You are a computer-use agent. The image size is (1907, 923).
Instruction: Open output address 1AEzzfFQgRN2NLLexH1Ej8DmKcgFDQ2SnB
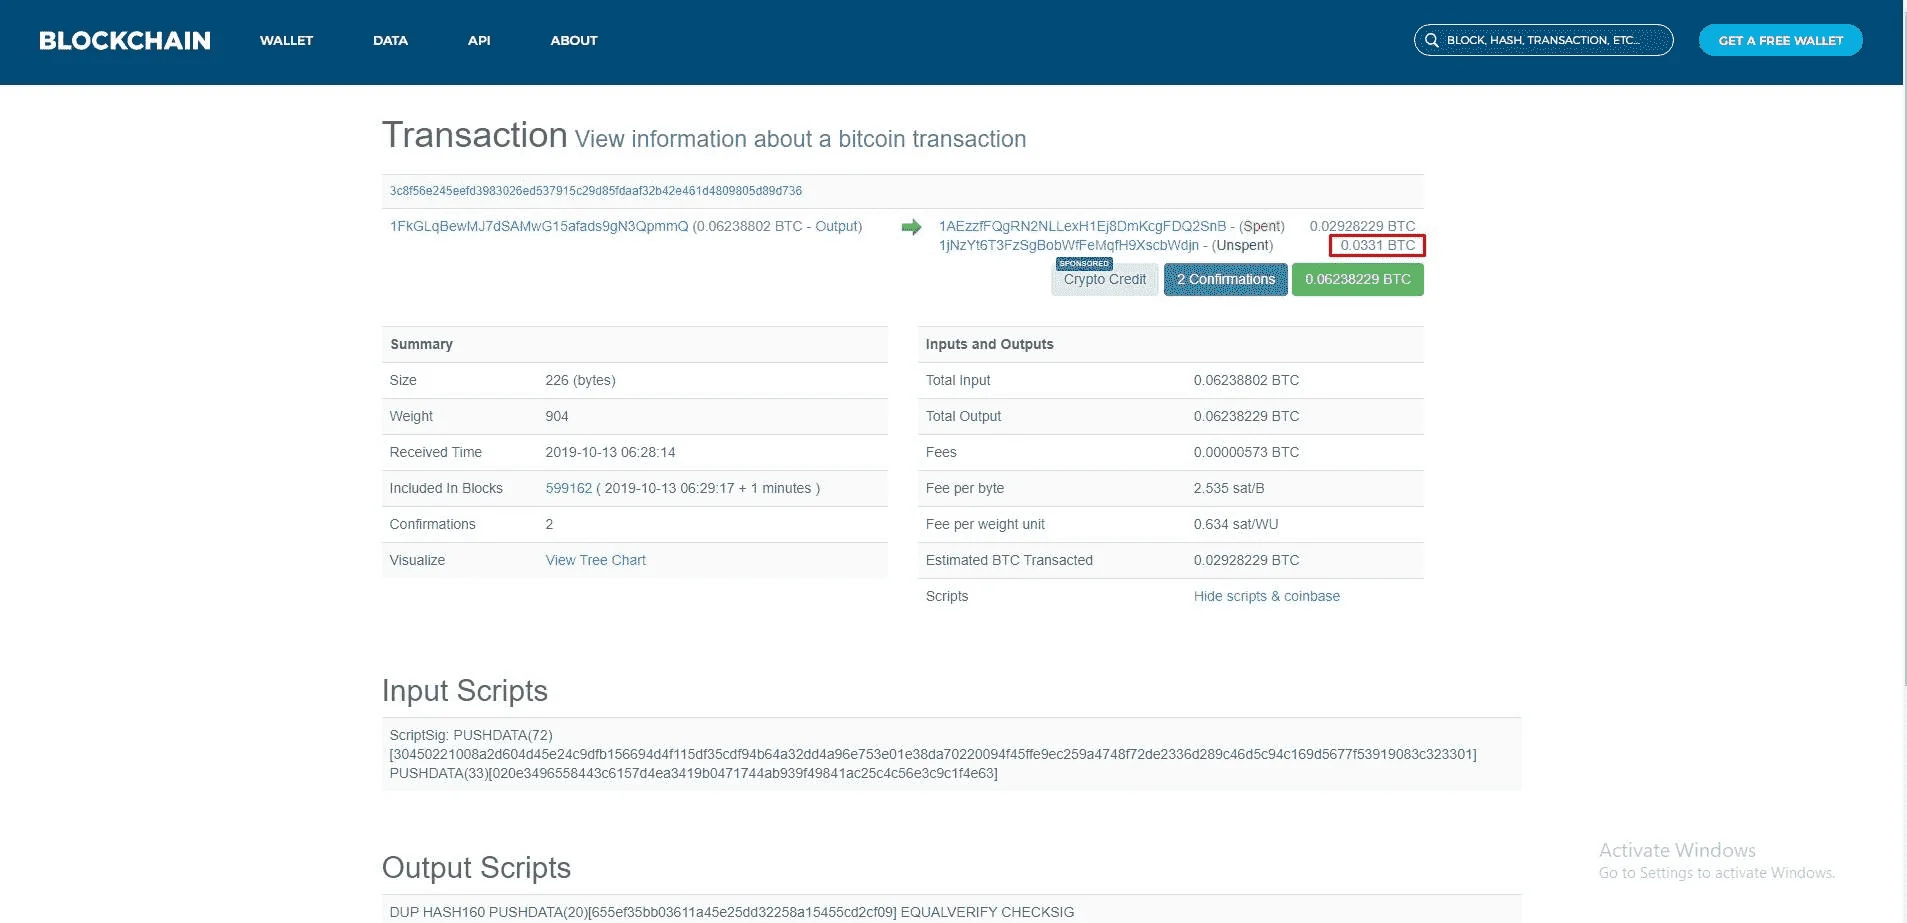tap(1082, 226)
